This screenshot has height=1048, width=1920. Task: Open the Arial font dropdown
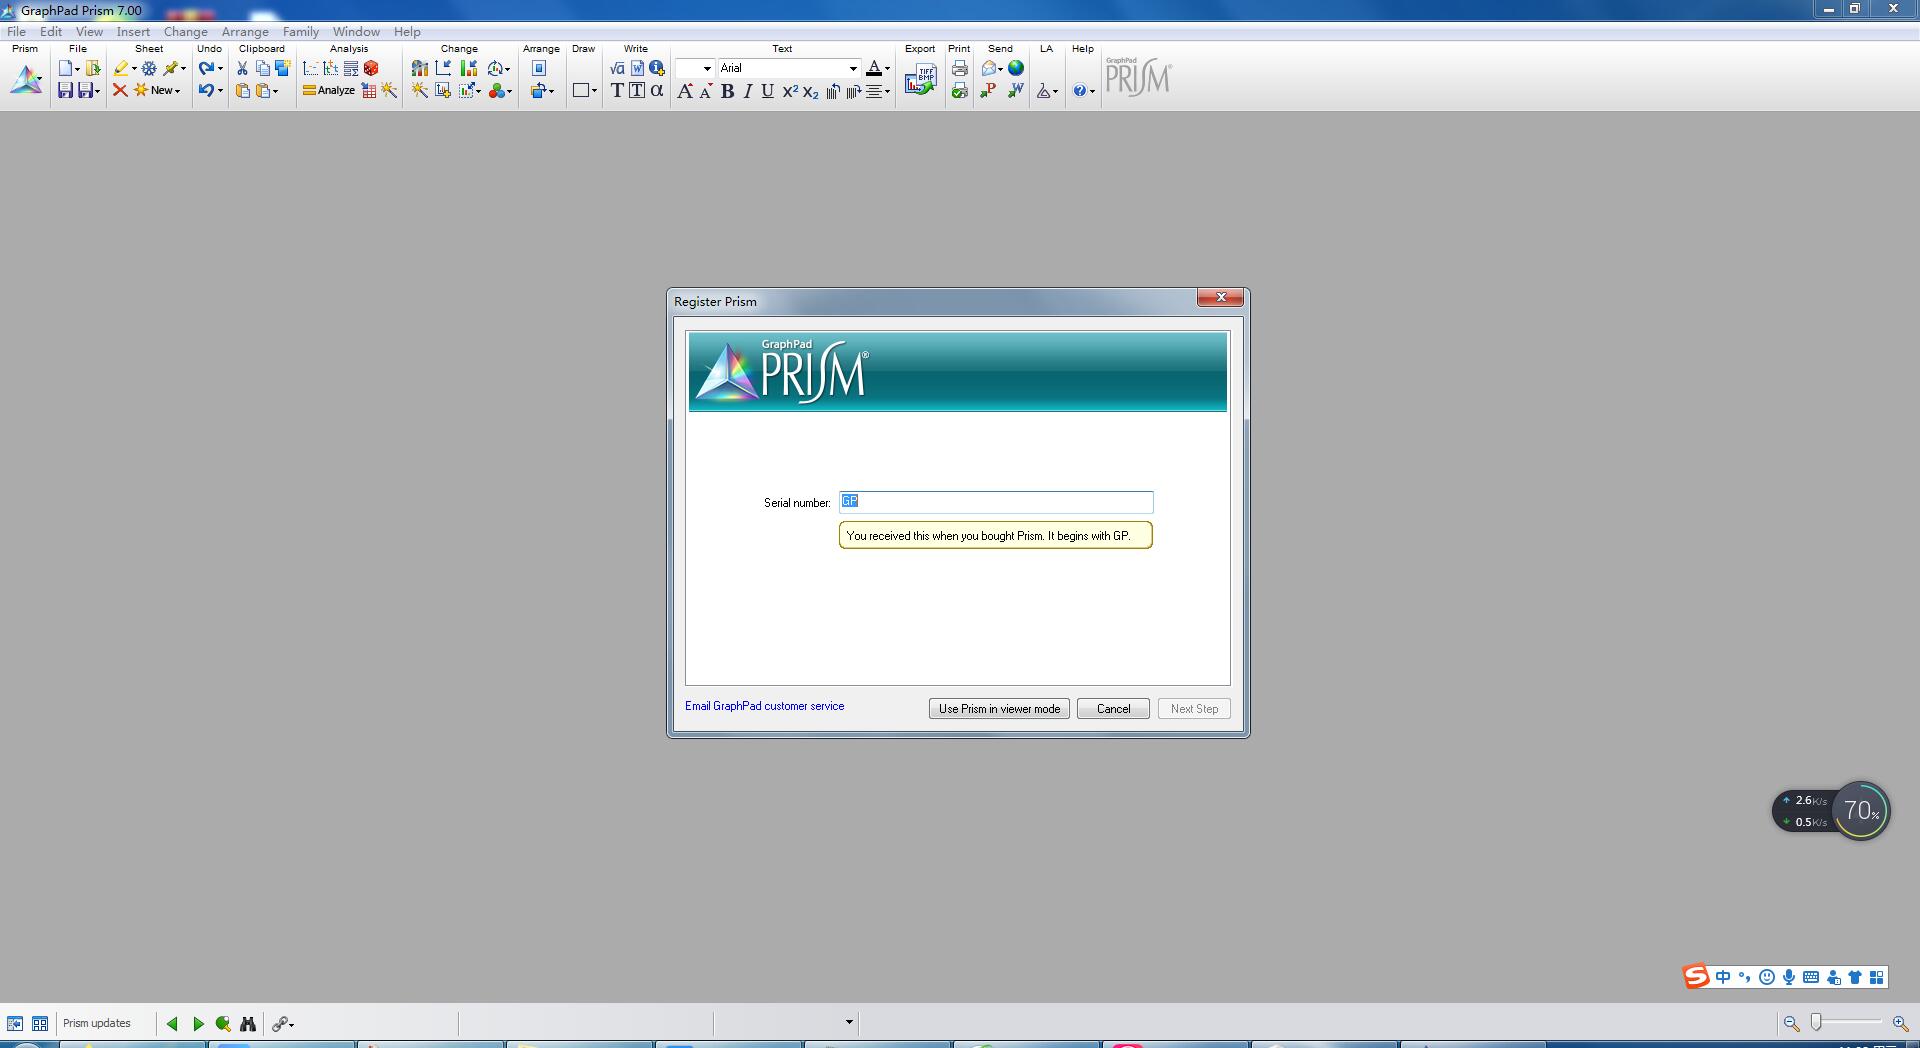tap(852, 69)
